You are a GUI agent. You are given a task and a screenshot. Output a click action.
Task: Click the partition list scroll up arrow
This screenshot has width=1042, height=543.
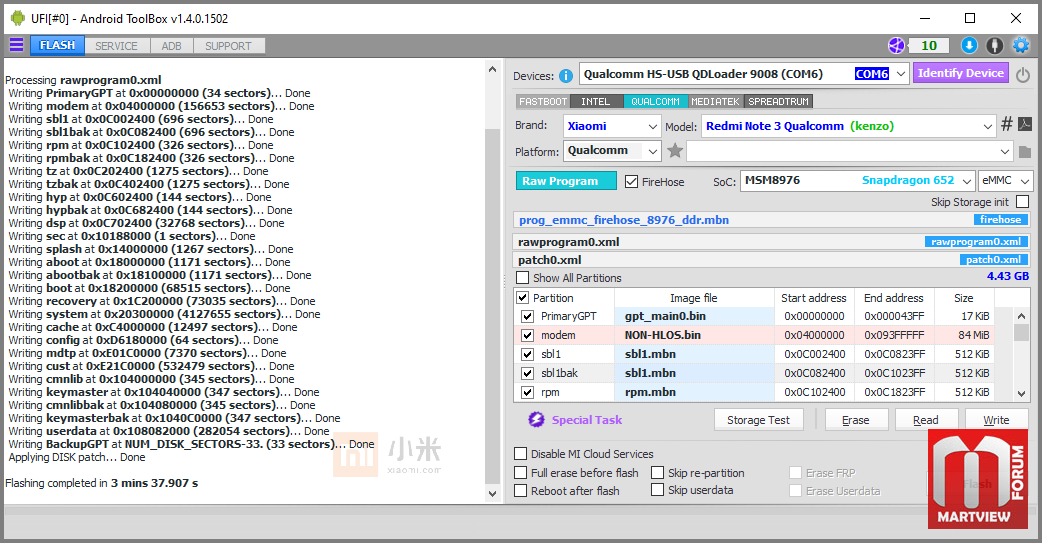1021,316
